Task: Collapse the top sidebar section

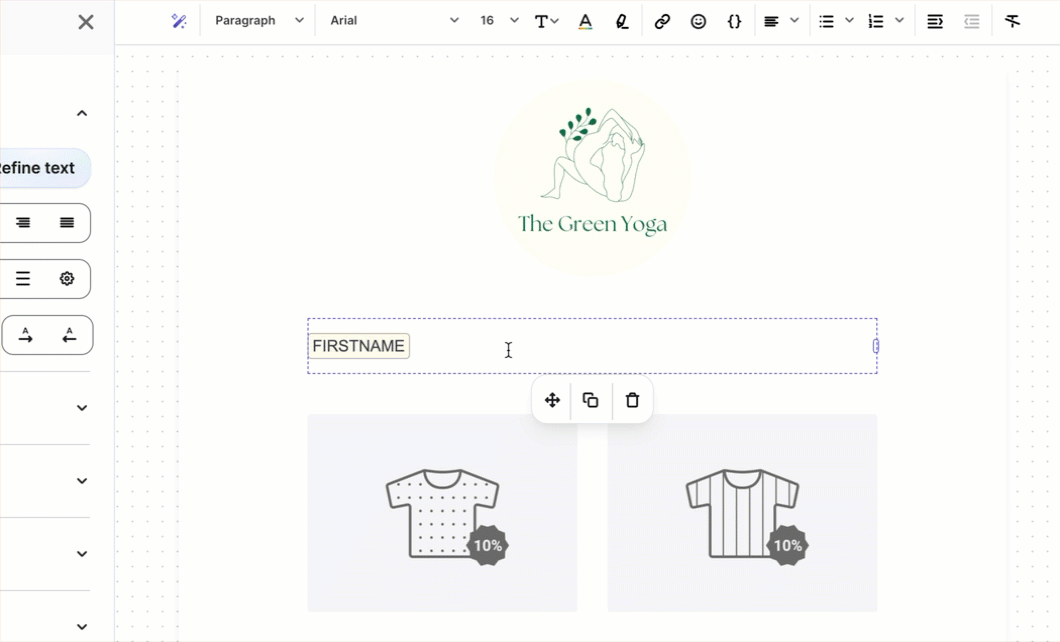Action: tap(82, 113)
